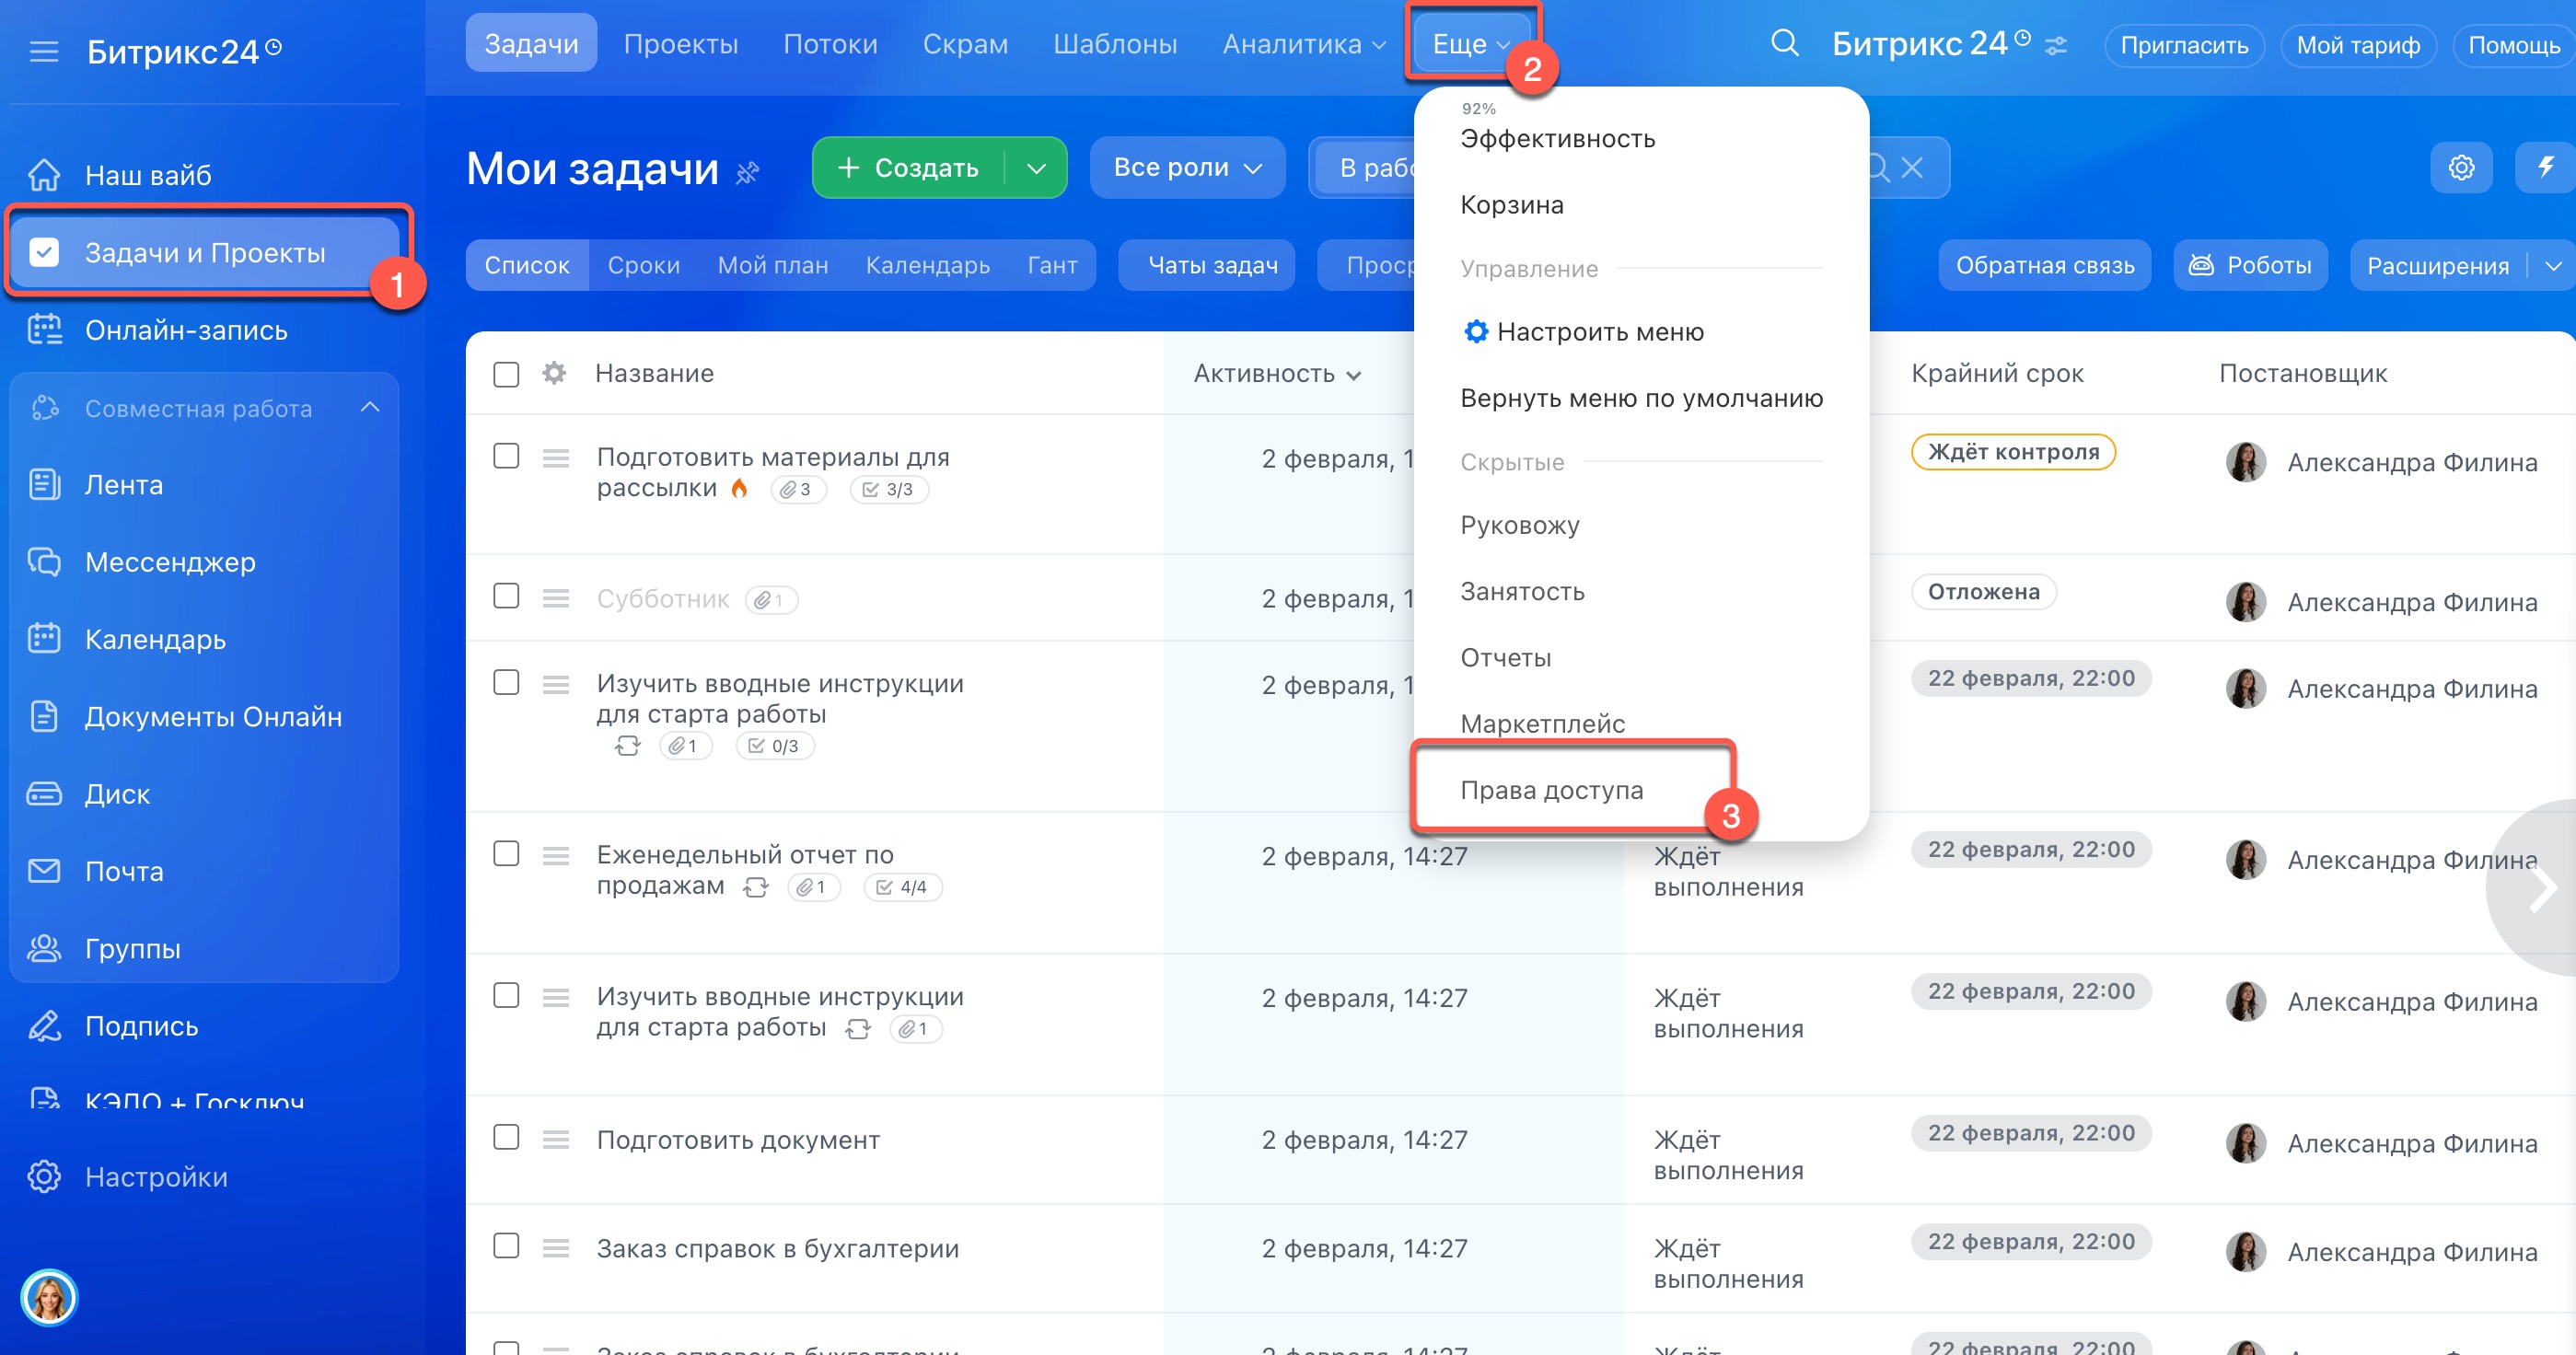This screenshot has height=1355, width=2576.
Task: Tick checkbox for Субботник task
Action: click(x=506, y=597)
